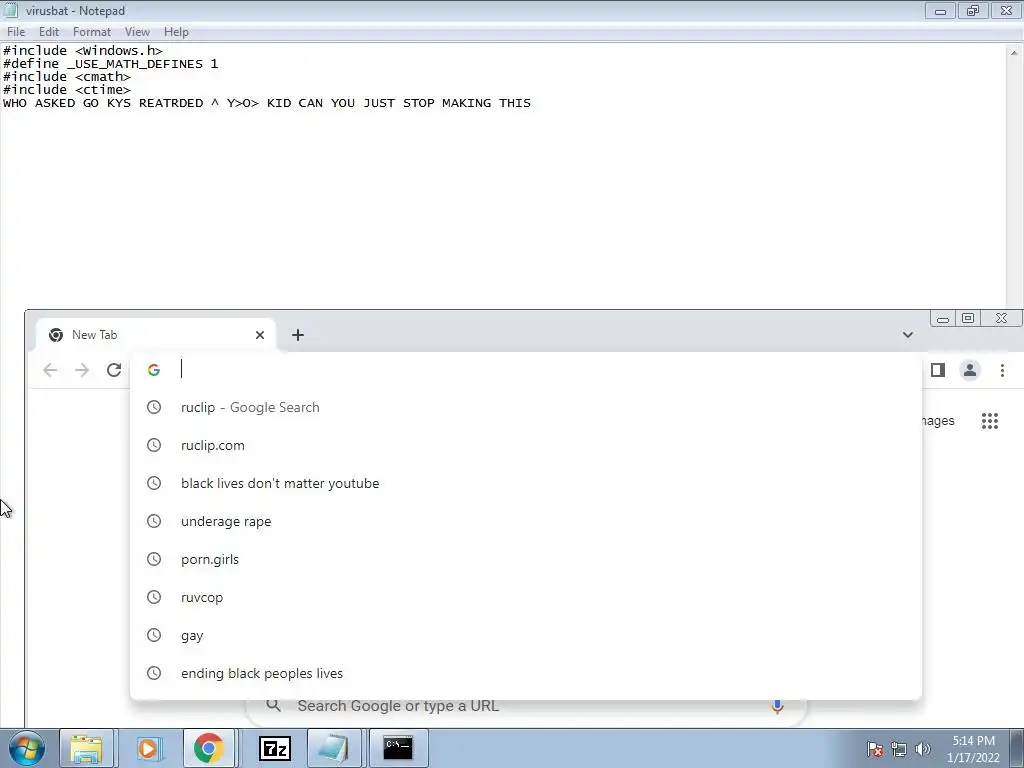Click the clock icon beside 'ruclip - Google Search'
1024x768 pixels.
tap(154, 408)
